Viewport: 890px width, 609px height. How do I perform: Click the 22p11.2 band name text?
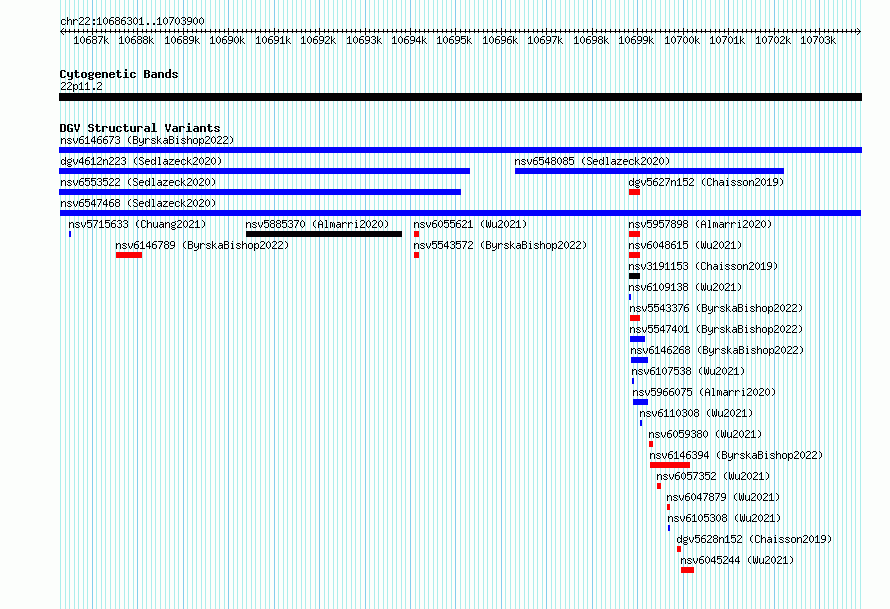point(81,86)
